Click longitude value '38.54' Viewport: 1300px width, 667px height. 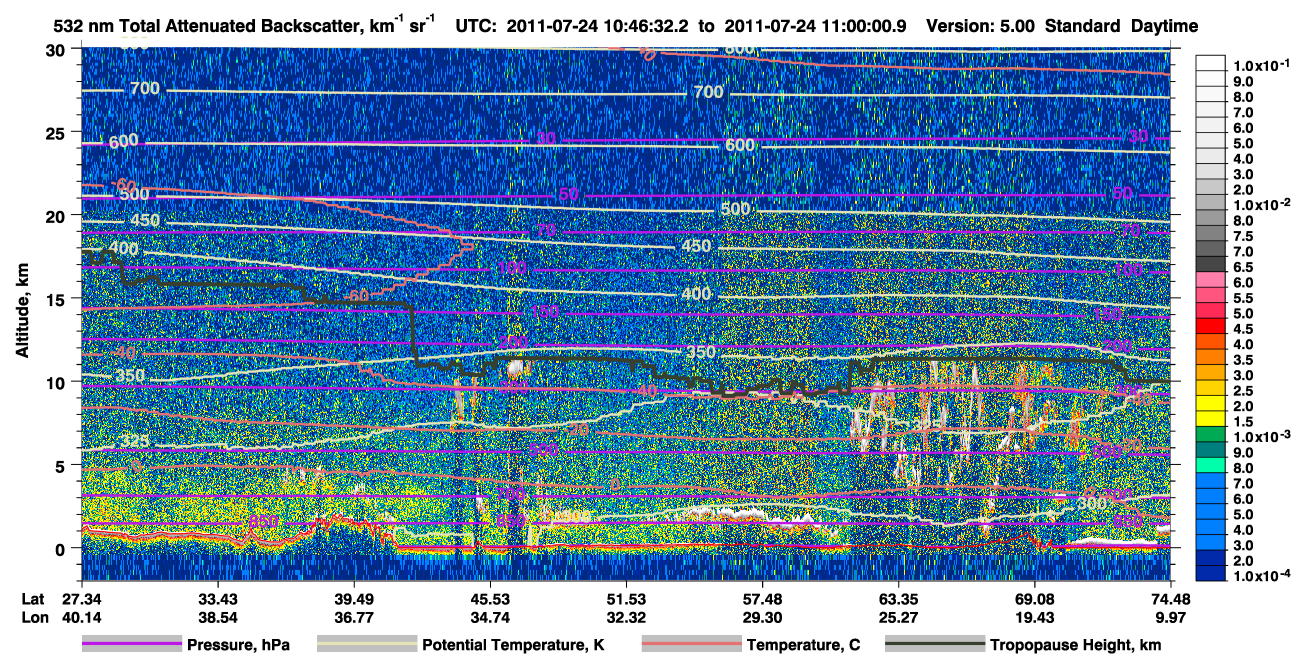[x=217, y=618]
